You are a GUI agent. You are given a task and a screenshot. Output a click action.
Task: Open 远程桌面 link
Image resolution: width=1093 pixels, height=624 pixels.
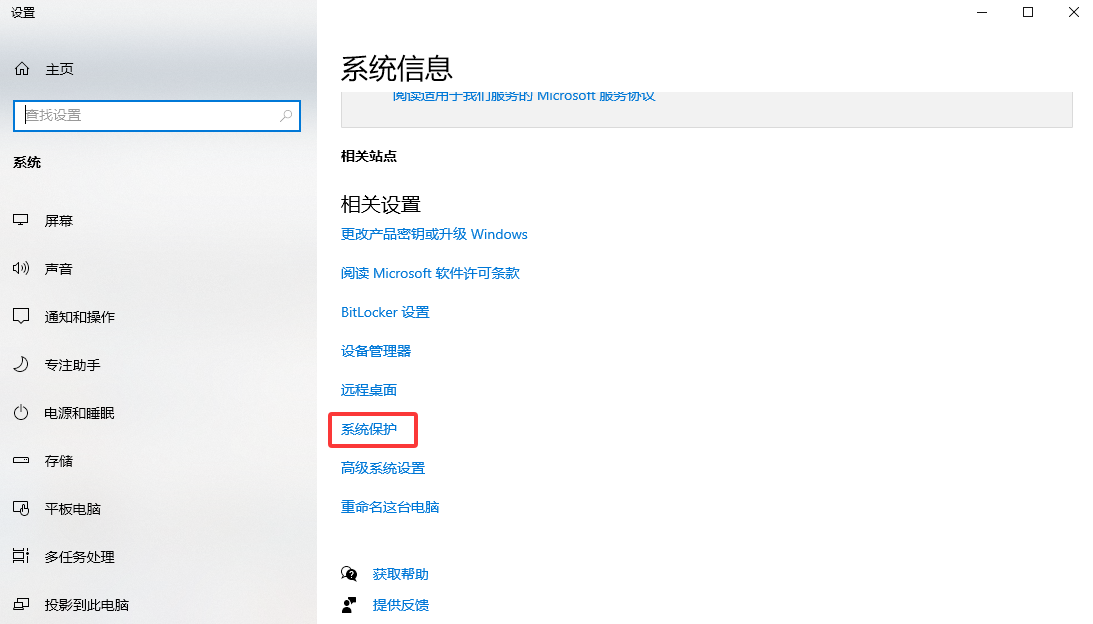click(369, 390)
